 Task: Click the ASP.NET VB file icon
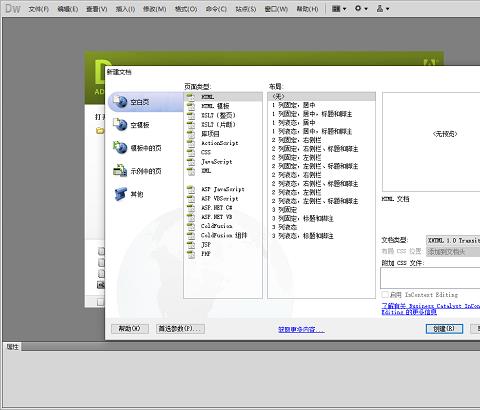coord(191,217)
